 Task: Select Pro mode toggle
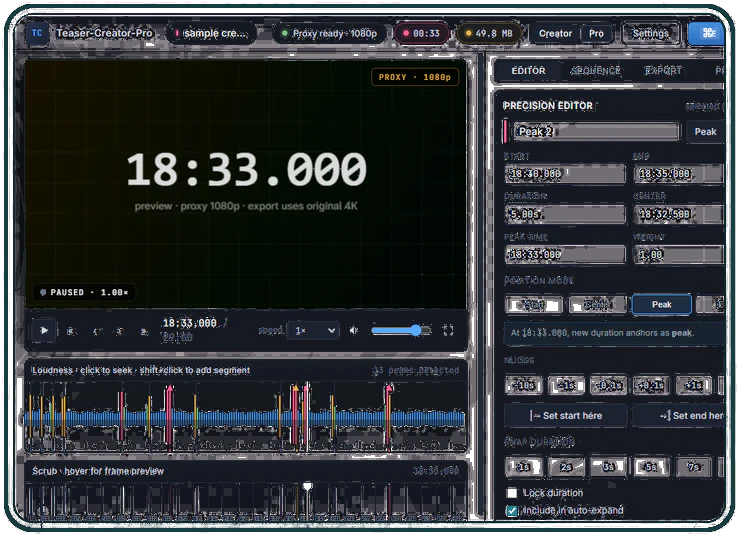(x=596, y=33)
